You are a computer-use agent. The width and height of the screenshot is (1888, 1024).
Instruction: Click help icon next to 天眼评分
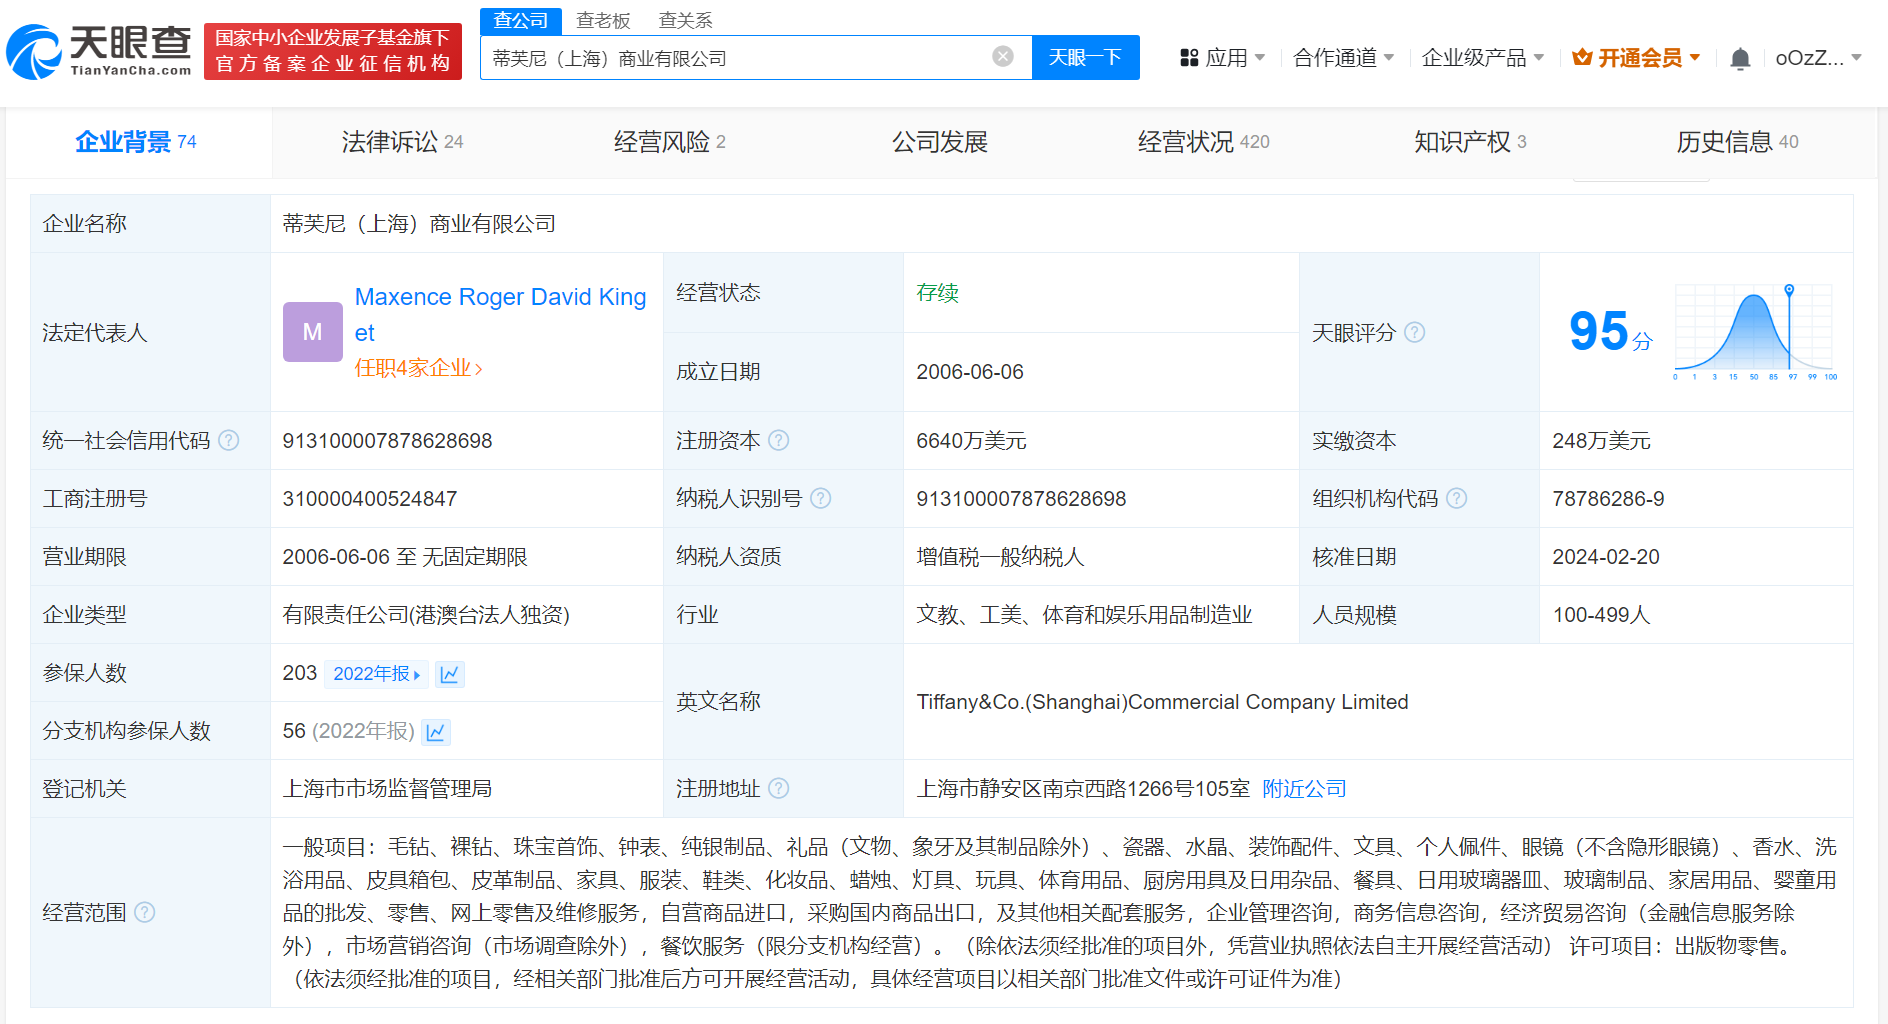1414,332
